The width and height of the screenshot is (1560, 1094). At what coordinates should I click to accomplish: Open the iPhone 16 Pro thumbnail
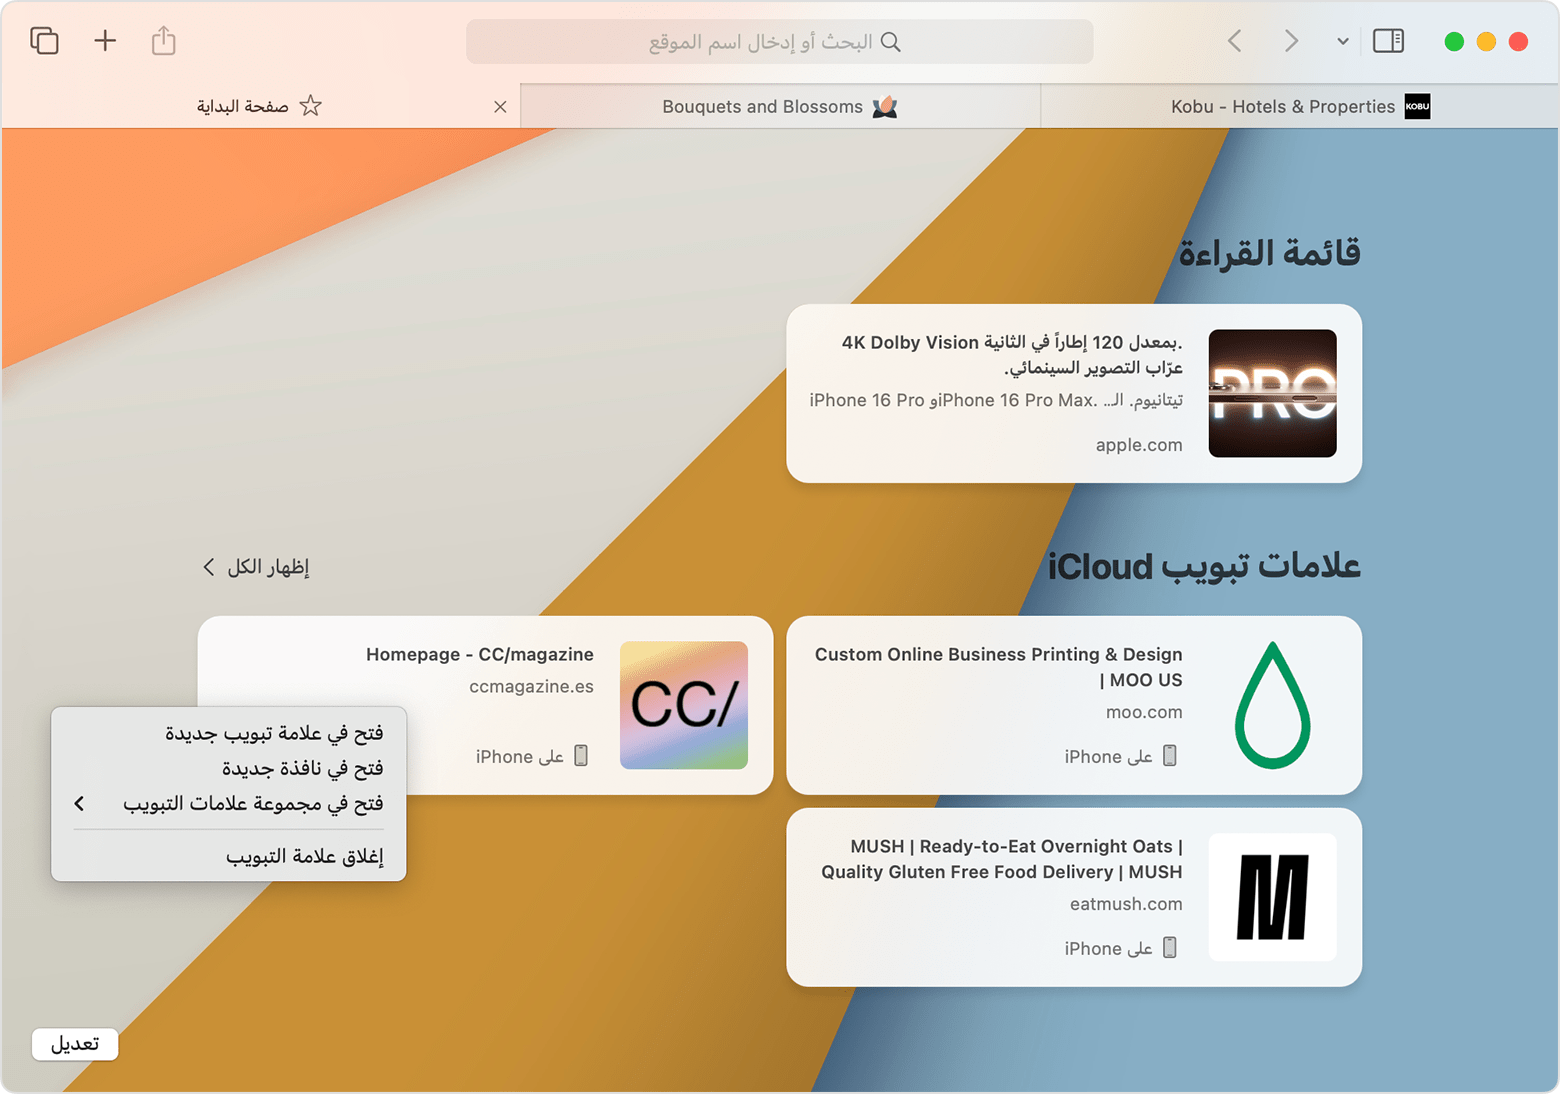(1272, 393)
